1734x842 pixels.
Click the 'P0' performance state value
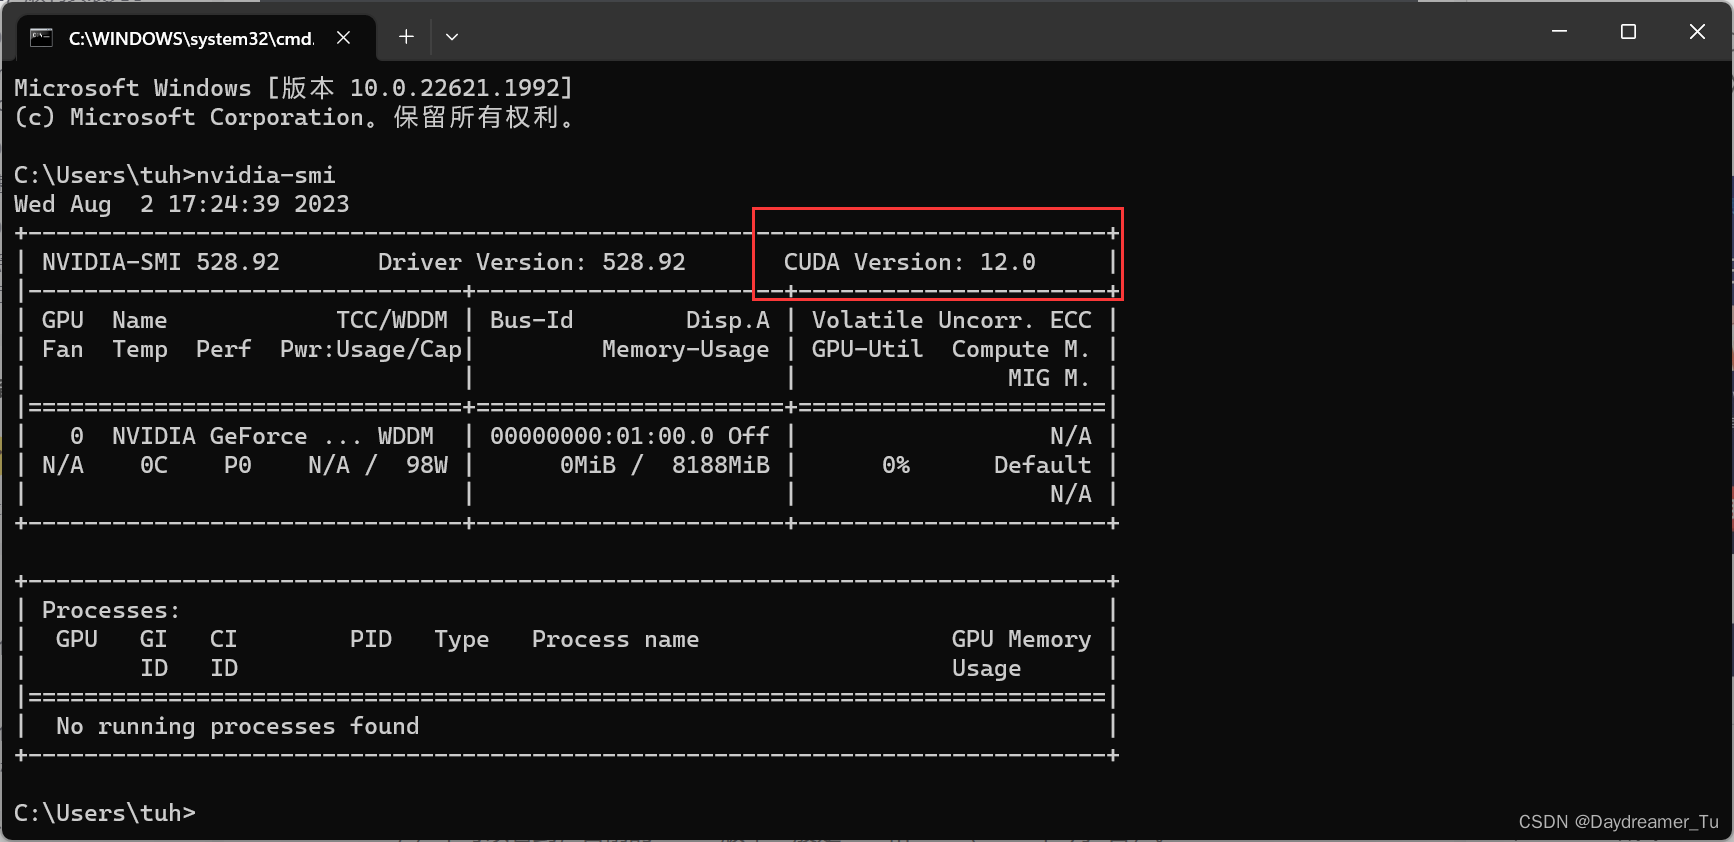[x=238, y=465]
